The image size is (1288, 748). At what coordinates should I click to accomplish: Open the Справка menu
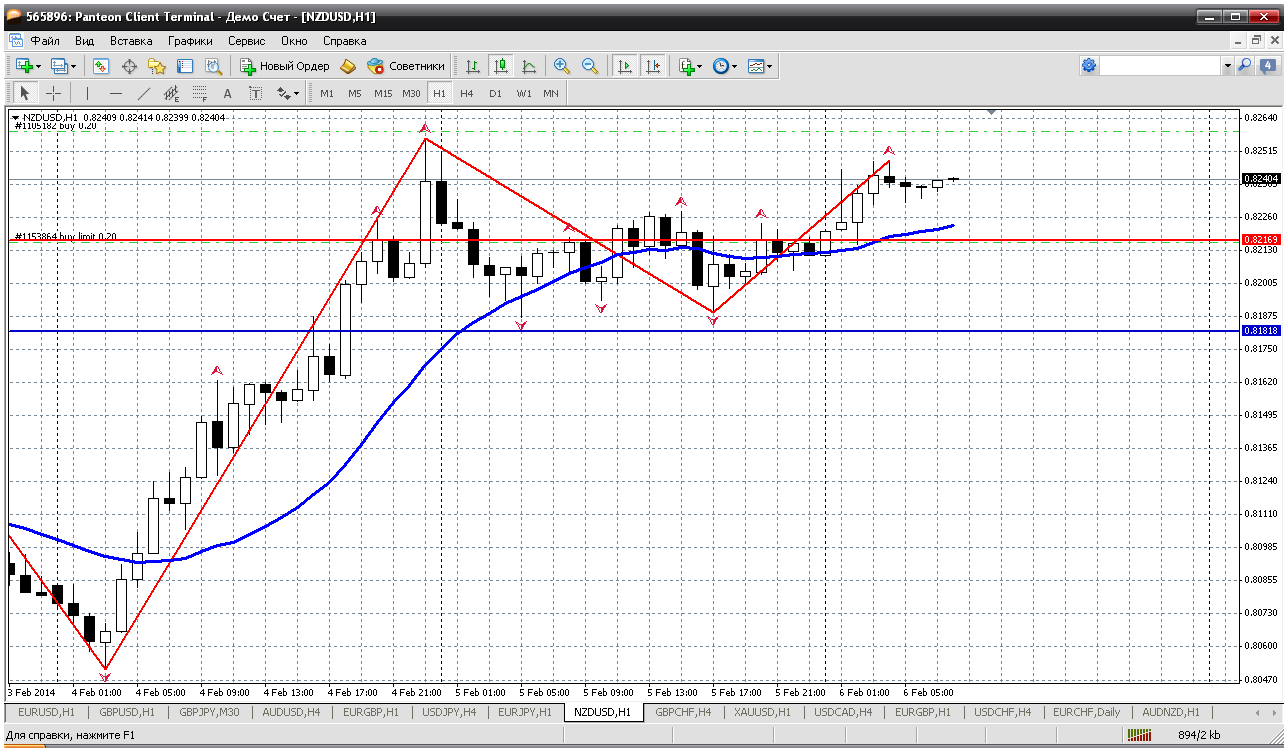[x=345, y=41]
